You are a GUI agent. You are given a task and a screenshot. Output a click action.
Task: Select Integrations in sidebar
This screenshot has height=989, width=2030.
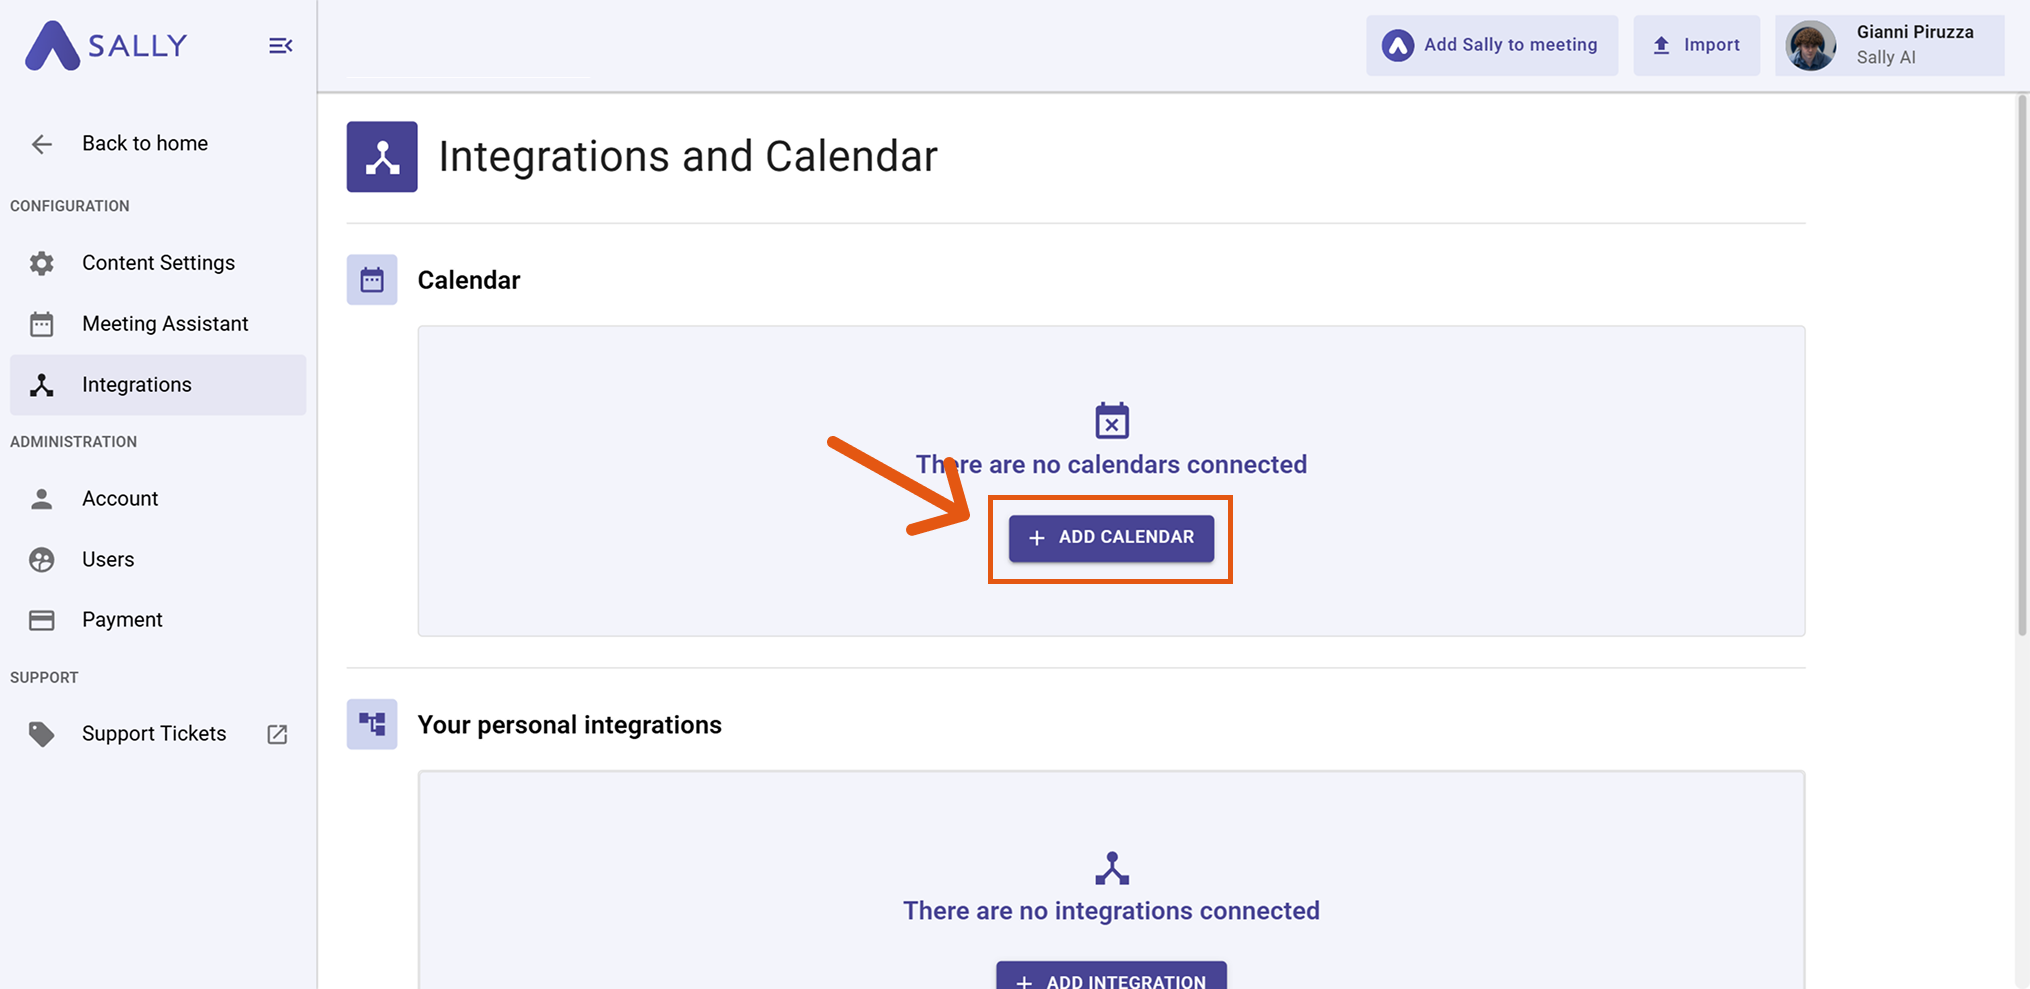pyautogui.click(x=137, y=385)
